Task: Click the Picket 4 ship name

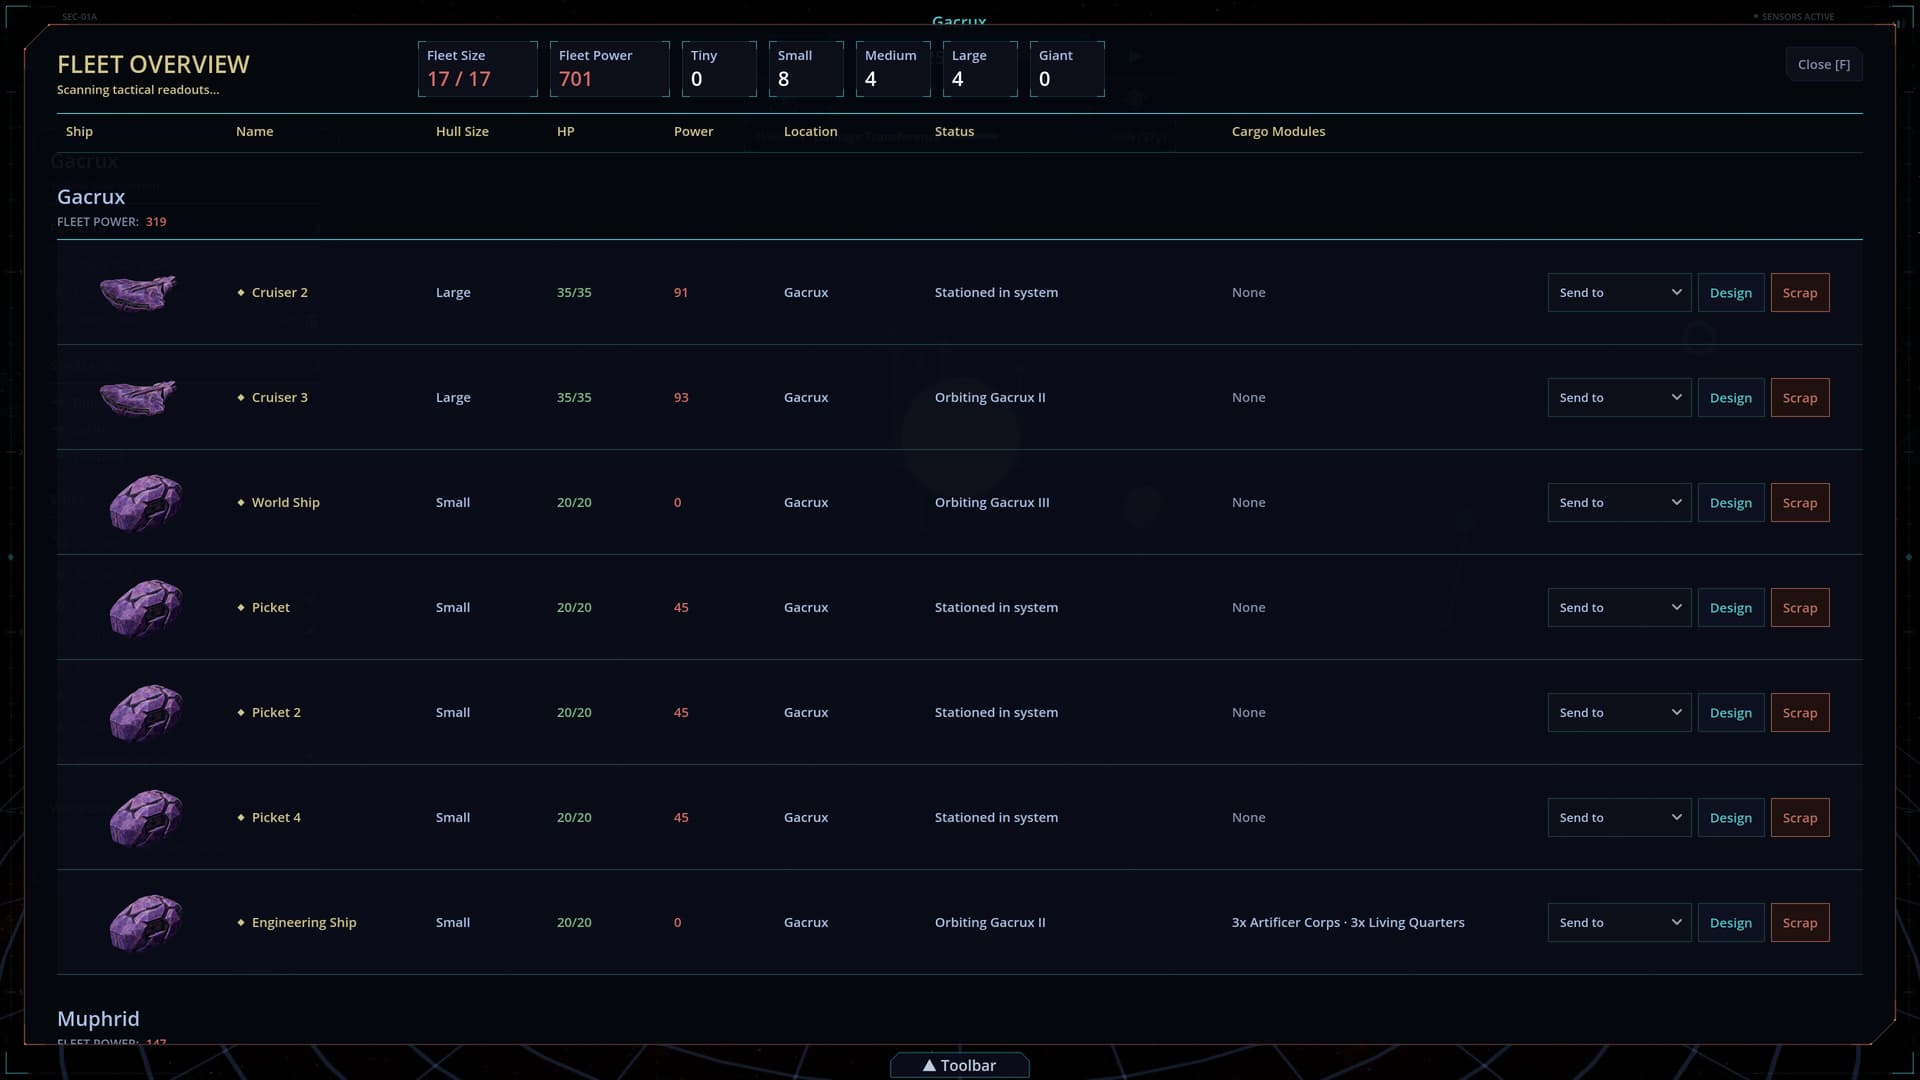Action: click(276, 817)
